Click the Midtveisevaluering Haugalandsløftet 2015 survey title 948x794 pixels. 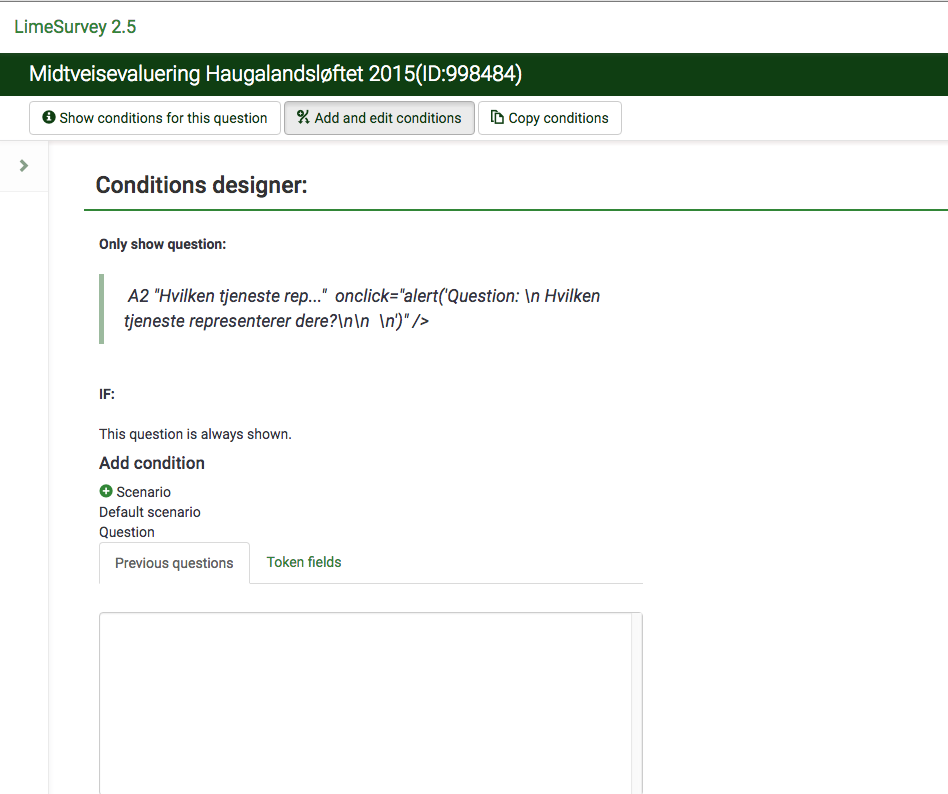tap(275, 74)
